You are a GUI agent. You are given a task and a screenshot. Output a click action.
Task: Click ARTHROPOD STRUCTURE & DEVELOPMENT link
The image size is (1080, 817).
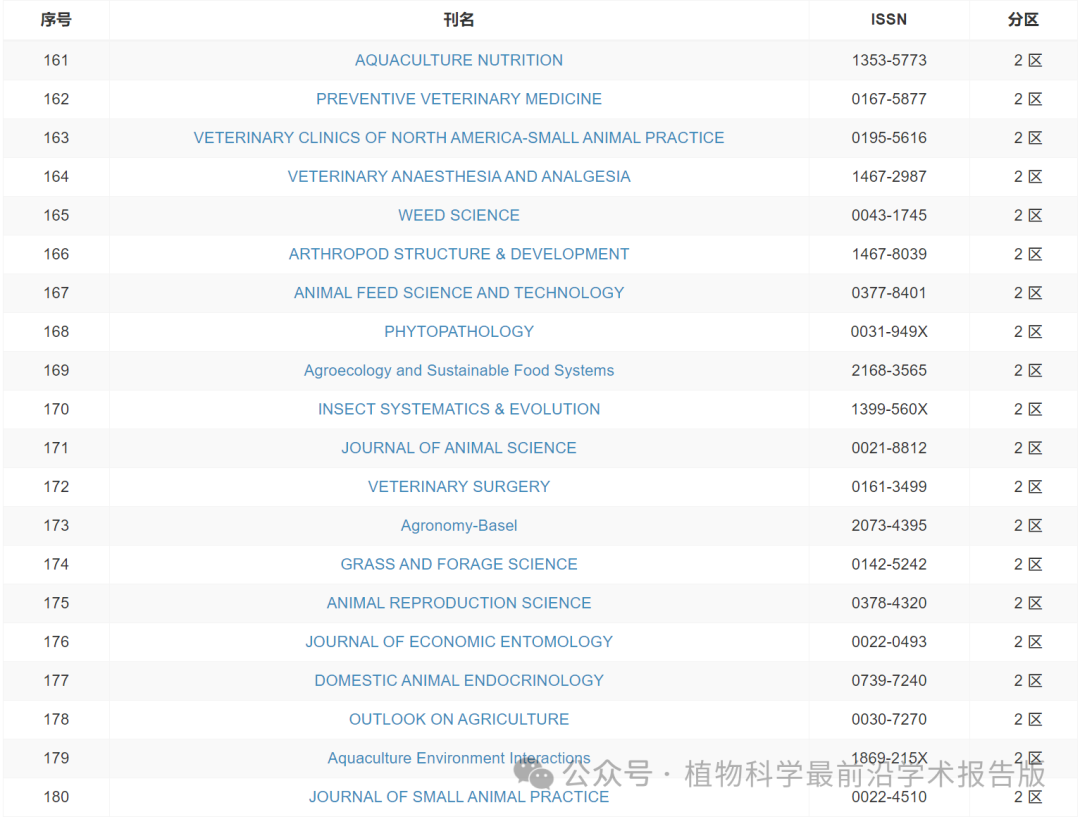click(459, 254)
